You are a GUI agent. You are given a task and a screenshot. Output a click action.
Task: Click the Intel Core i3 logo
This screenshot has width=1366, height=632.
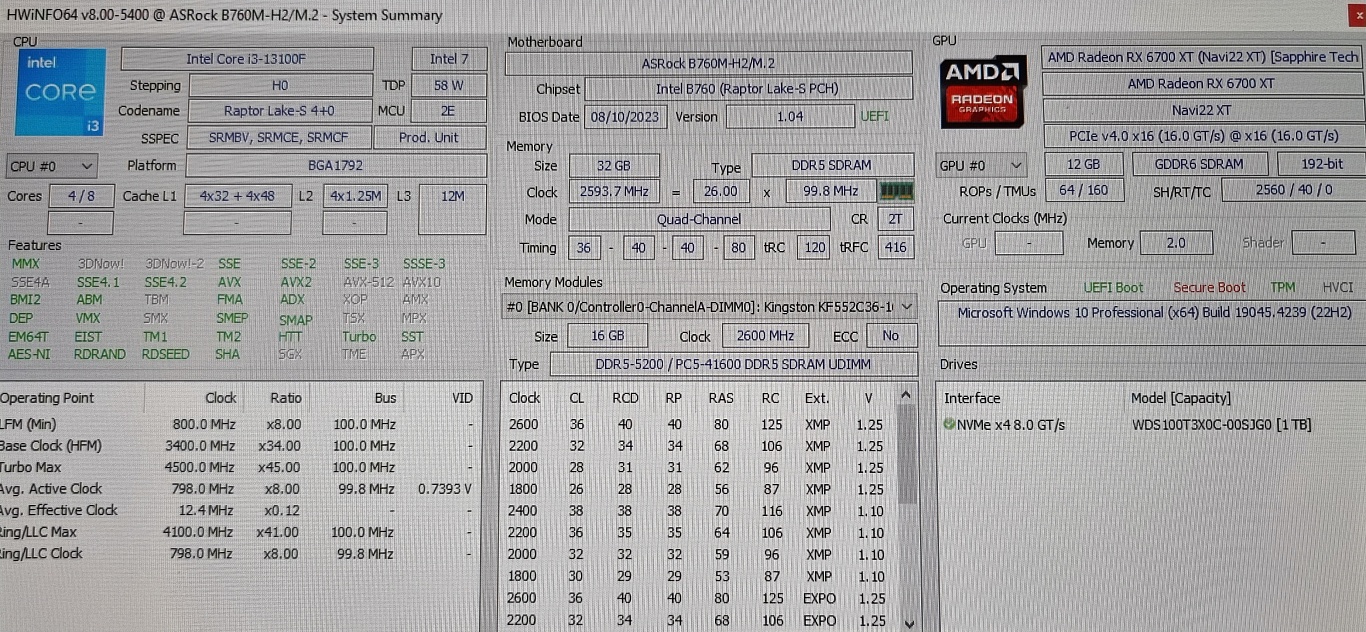point(59,92)
